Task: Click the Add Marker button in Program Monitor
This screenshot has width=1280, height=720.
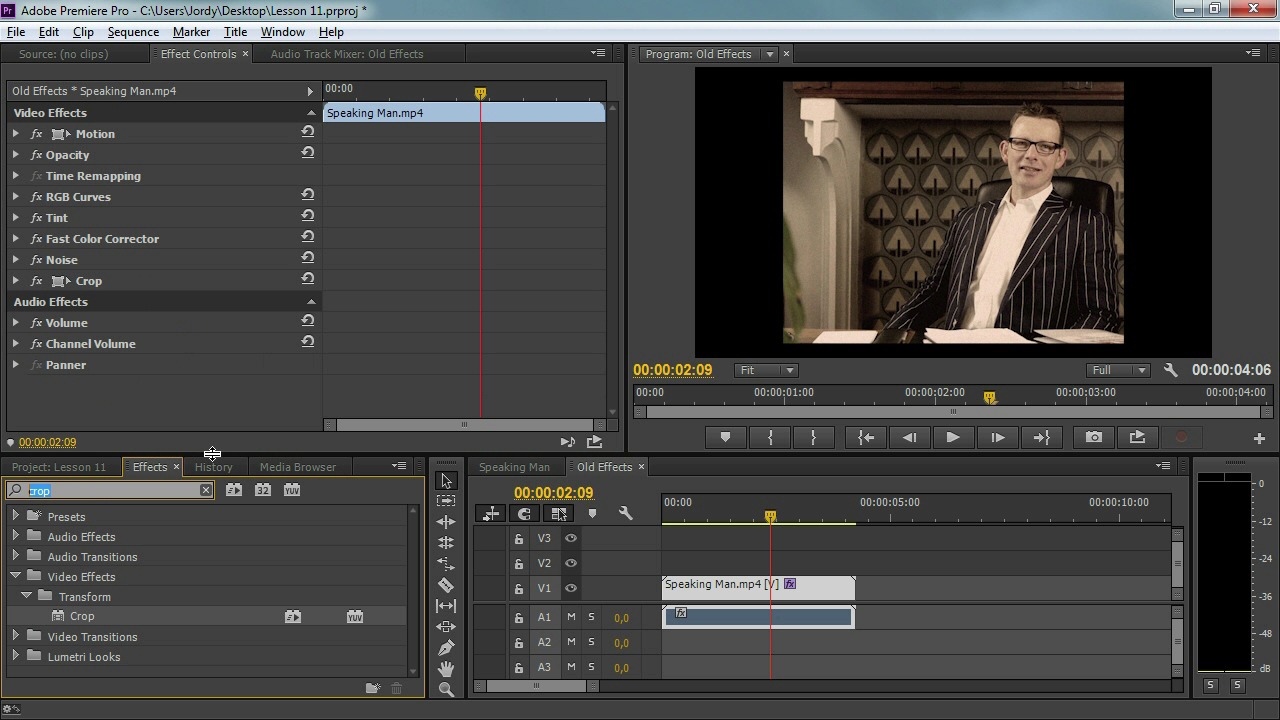Action: [x=725, y=437]
